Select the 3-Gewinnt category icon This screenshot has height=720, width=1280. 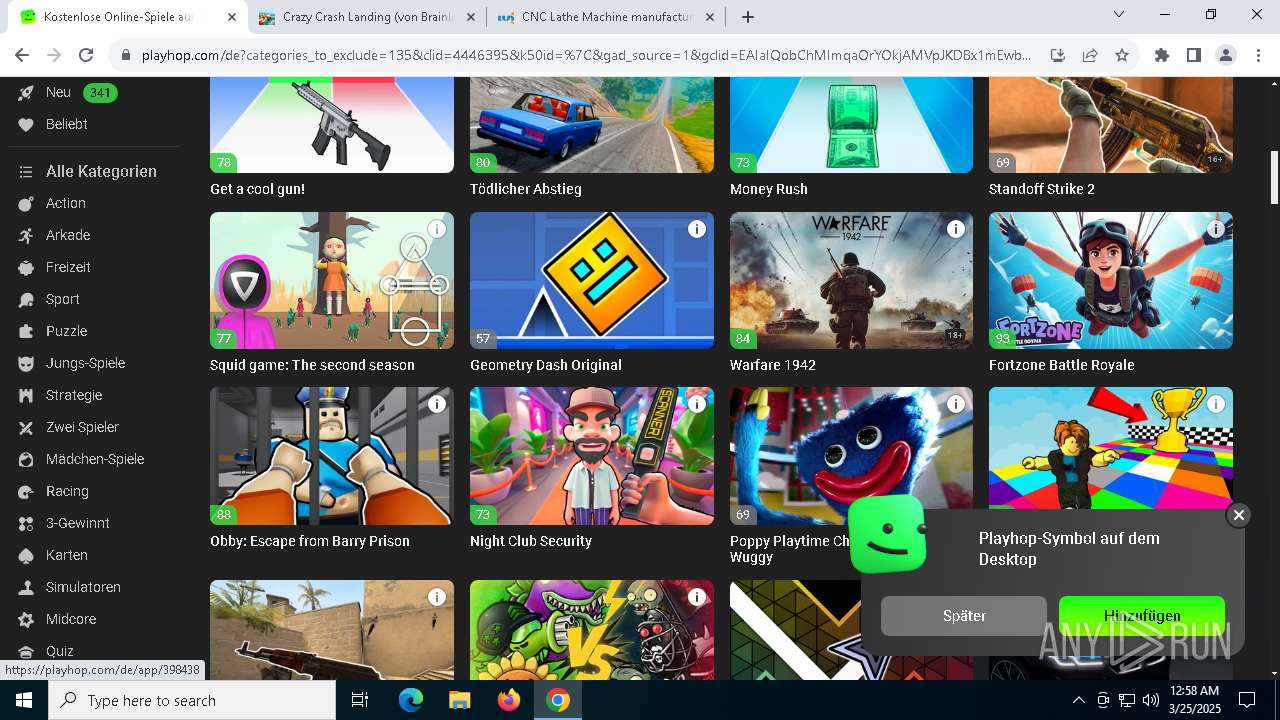tap(26, 523)
